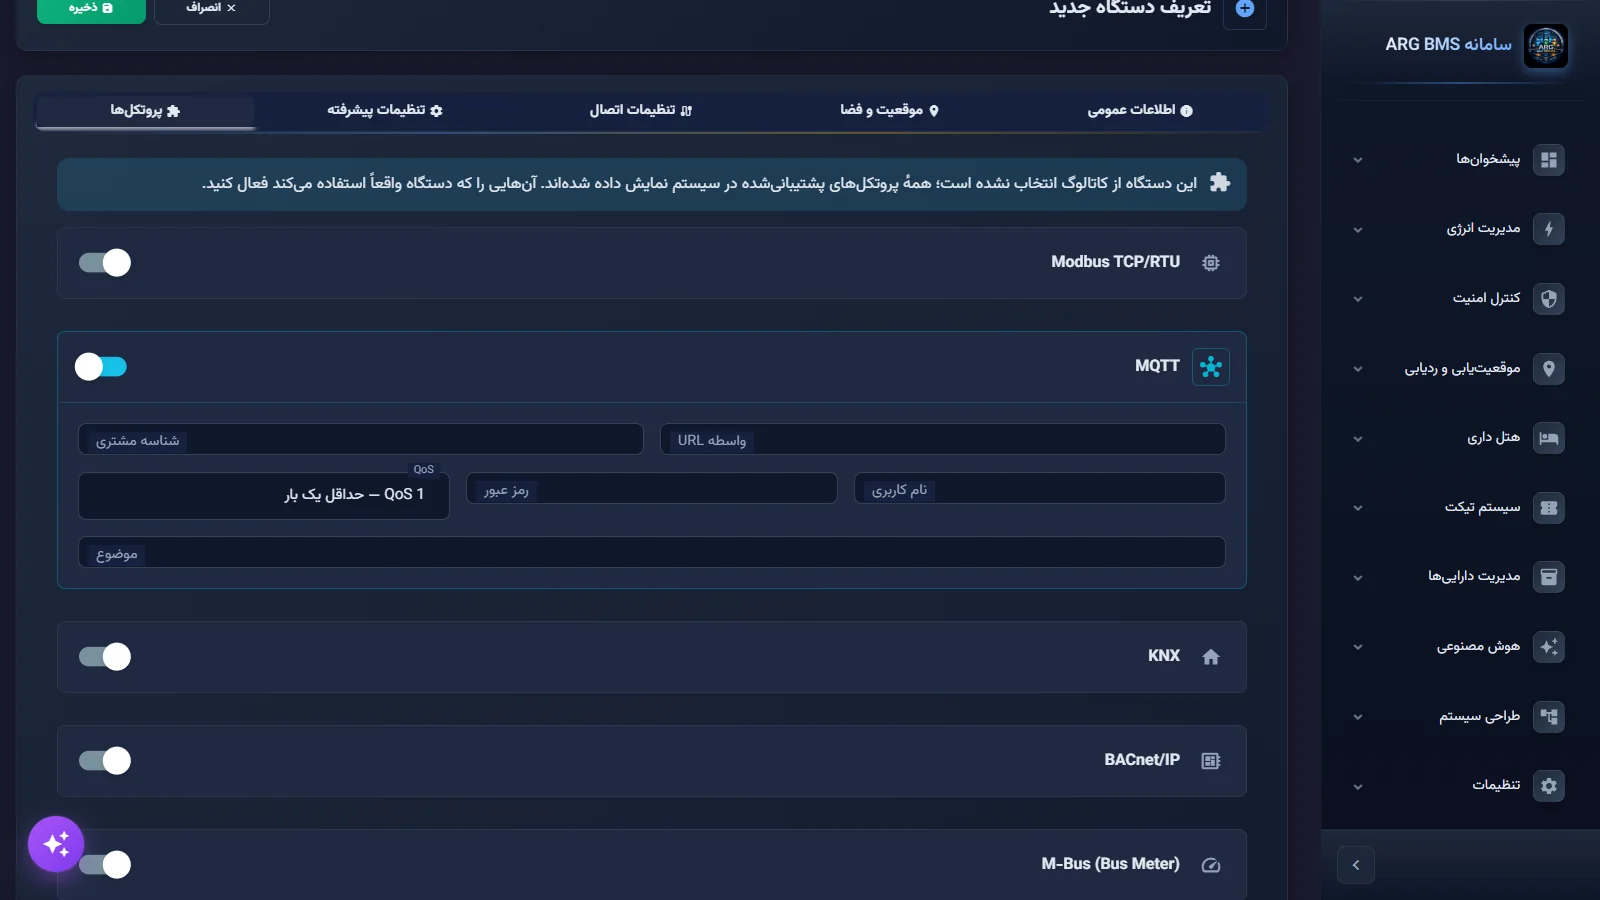
Task: Expand the پیشخوان‌ها menu chevron
Action: [x=1357, y=160]
